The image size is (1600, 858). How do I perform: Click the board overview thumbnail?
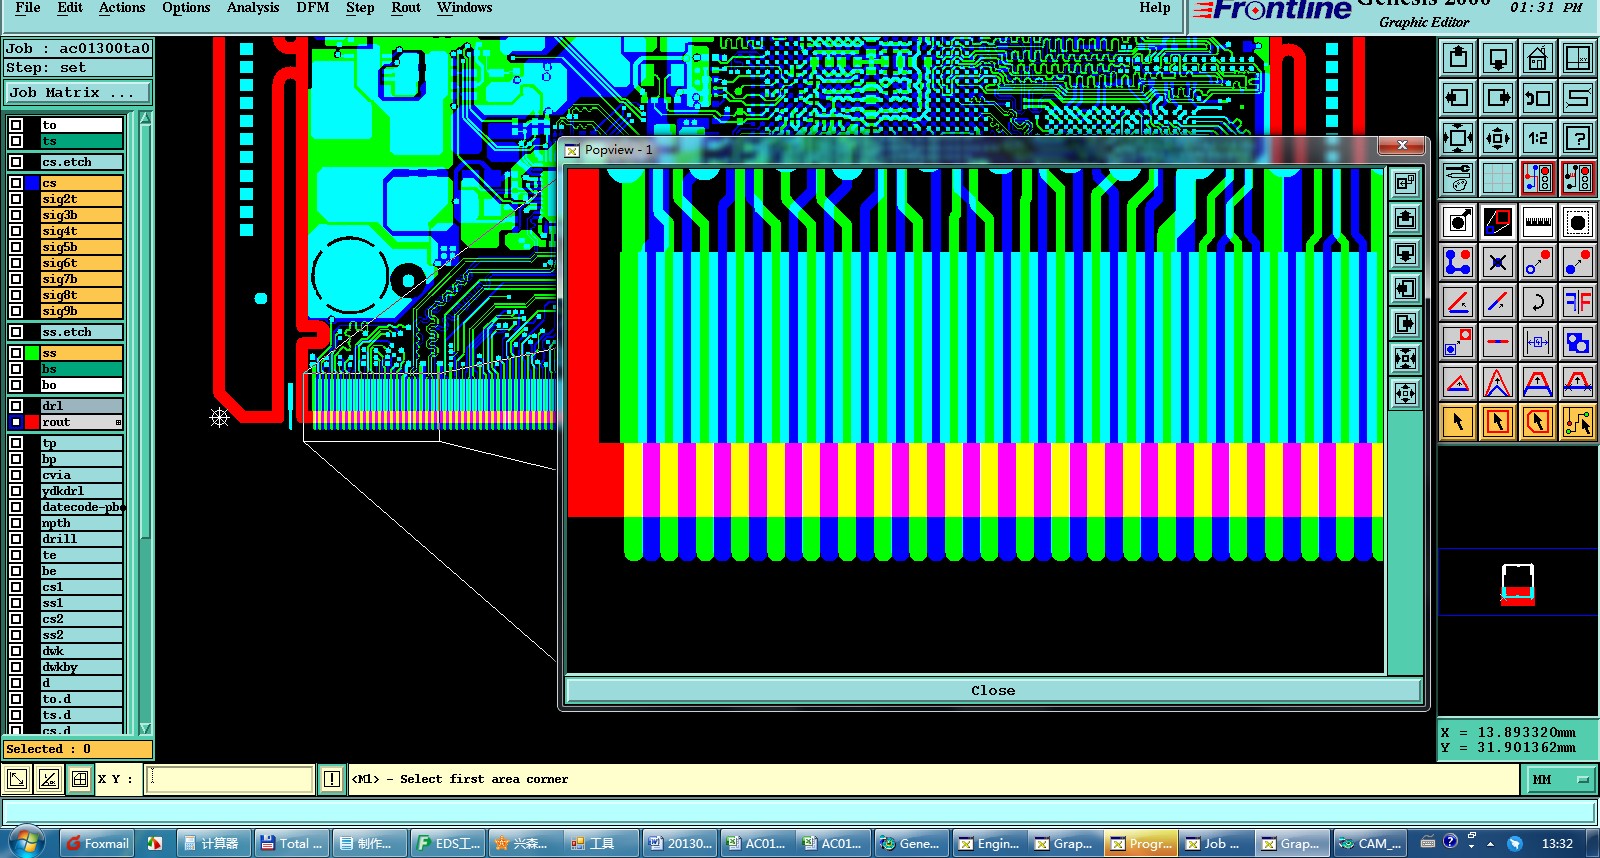pyautogui.click(x=1518, y=584)
